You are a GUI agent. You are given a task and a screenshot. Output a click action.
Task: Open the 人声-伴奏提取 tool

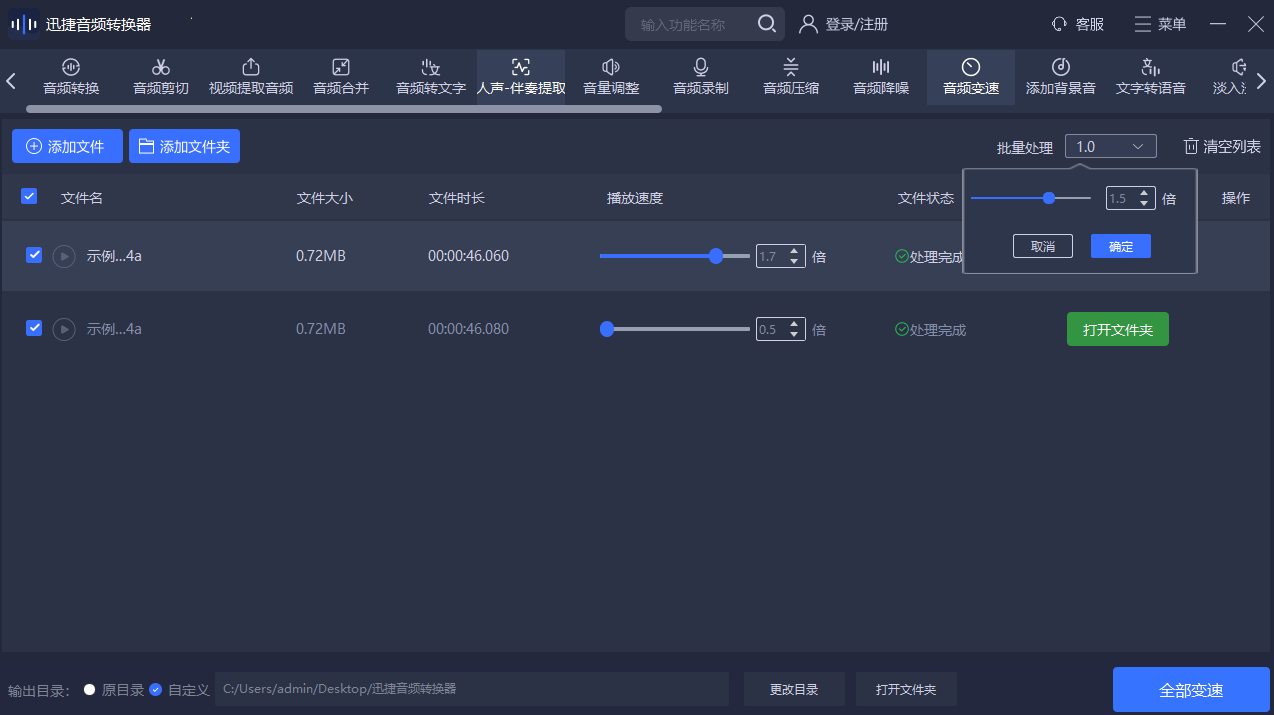(x=521, y=77)
